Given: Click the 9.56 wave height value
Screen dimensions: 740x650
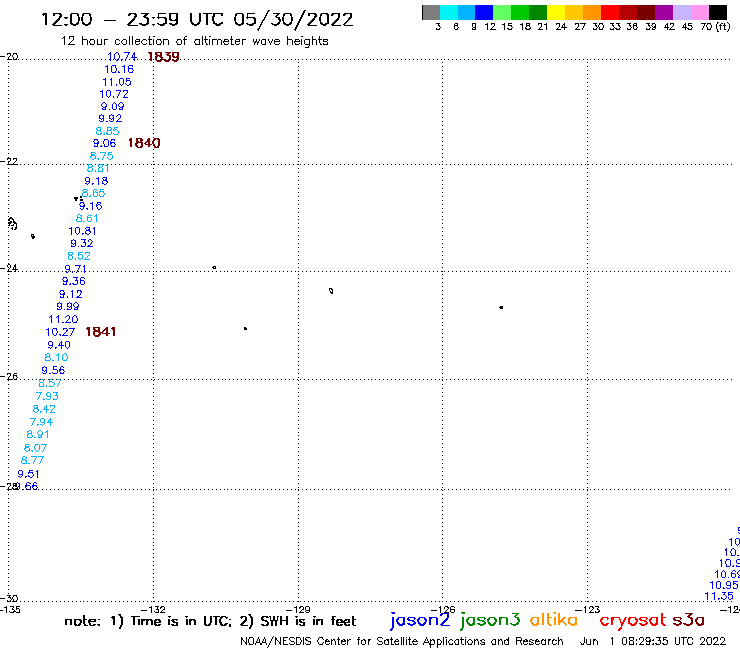Looking at the screenshot, I should tap(53, 370).
